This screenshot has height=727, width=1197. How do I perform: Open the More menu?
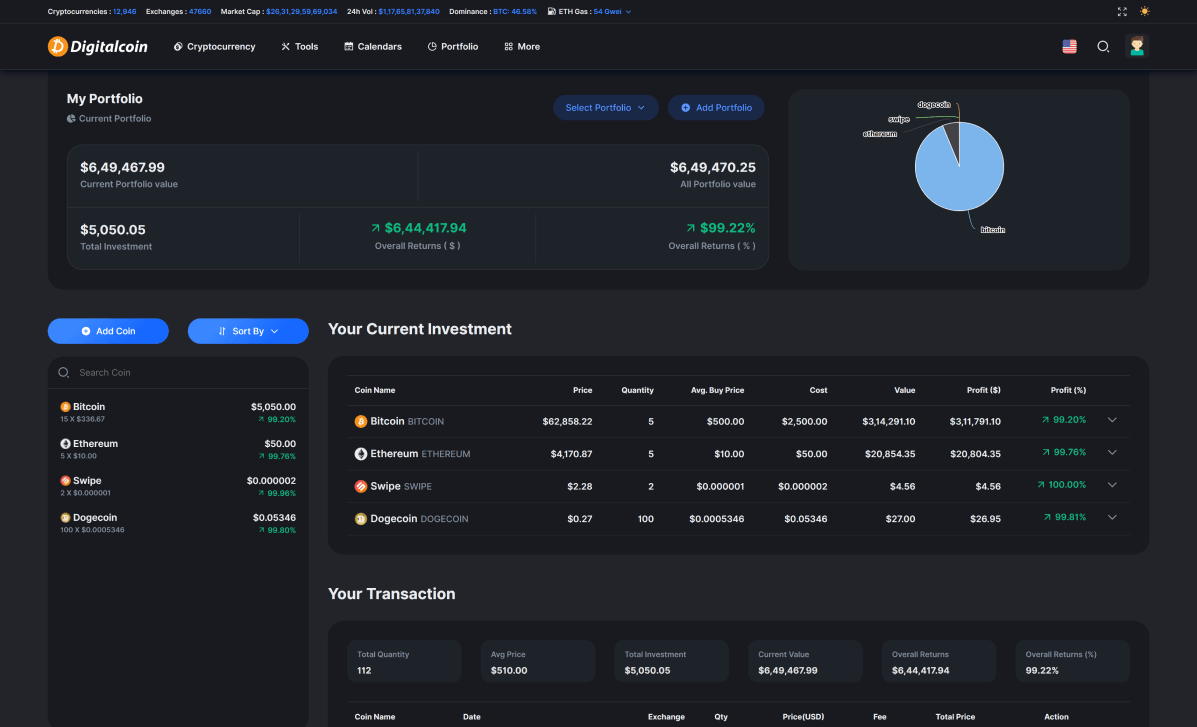522,47
